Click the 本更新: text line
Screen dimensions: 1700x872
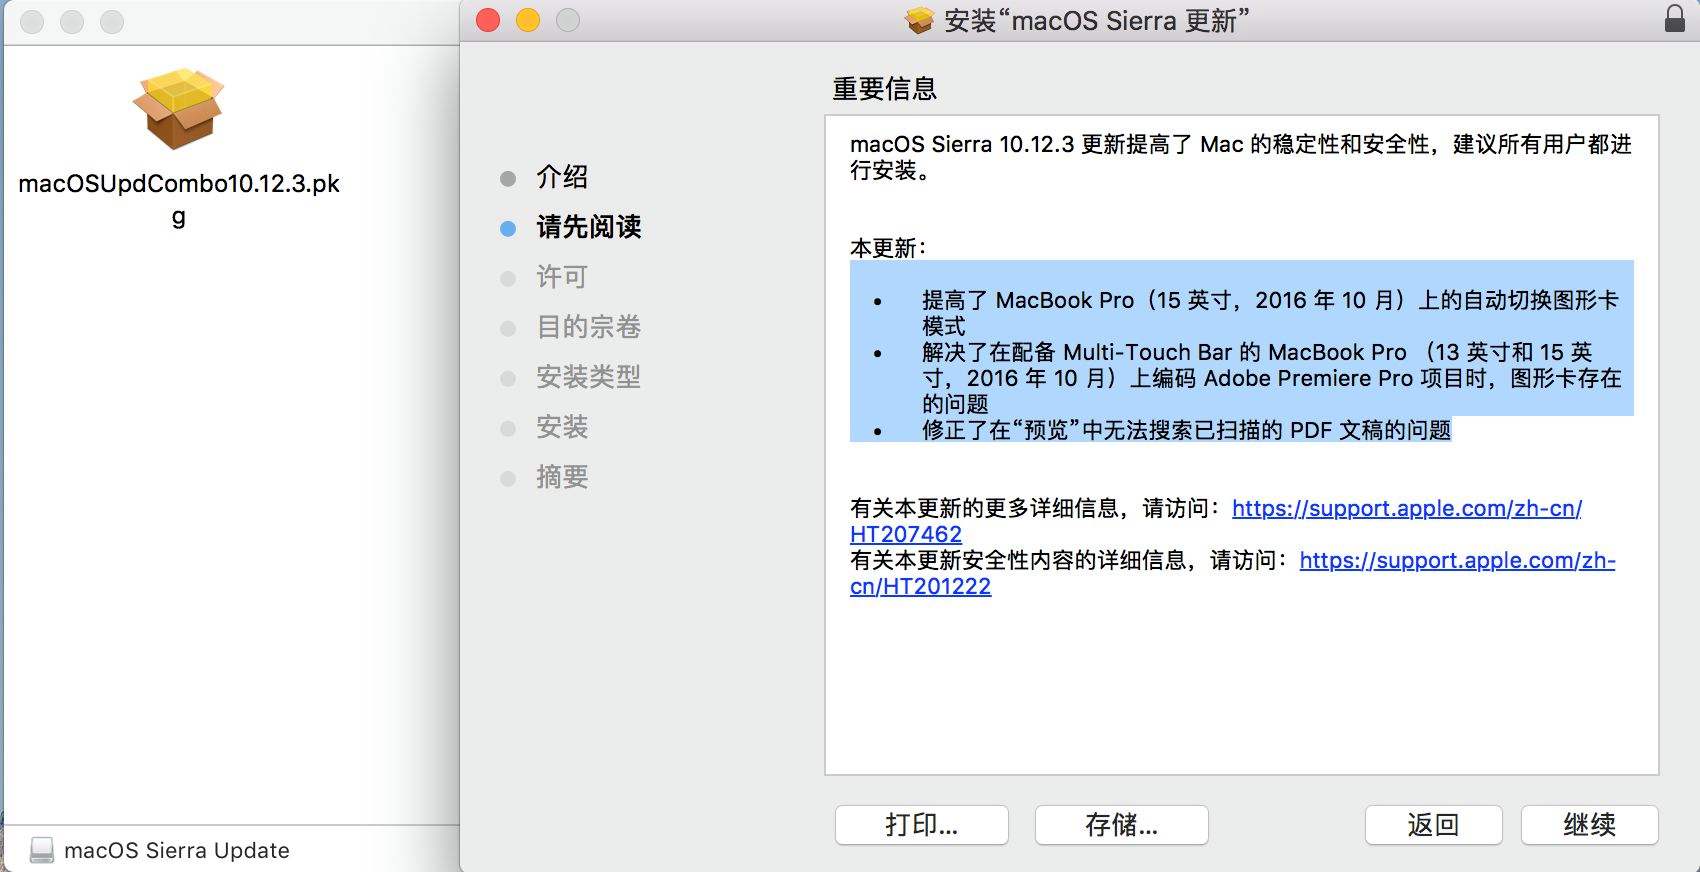[889, 248]
